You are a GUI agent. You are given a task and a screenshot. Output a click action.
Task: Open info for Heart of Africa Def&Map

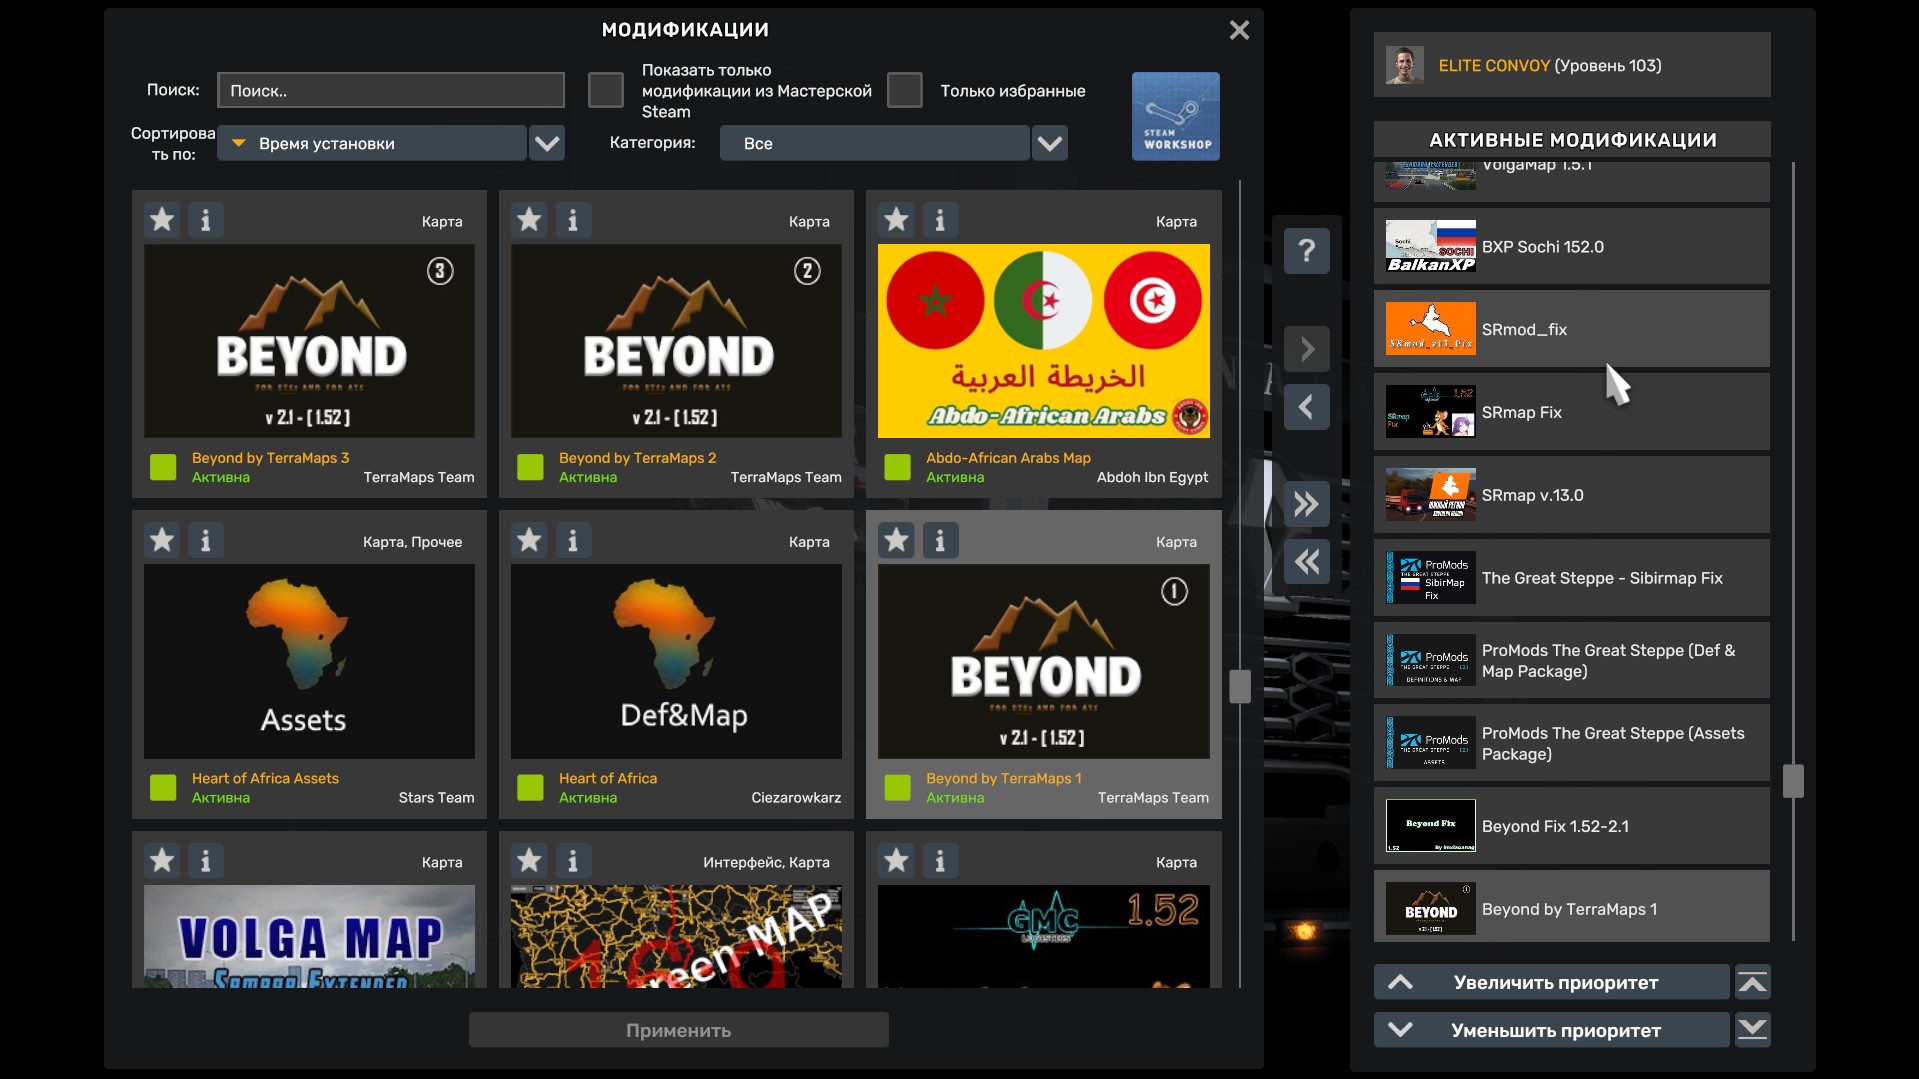[x=573, y=541]
